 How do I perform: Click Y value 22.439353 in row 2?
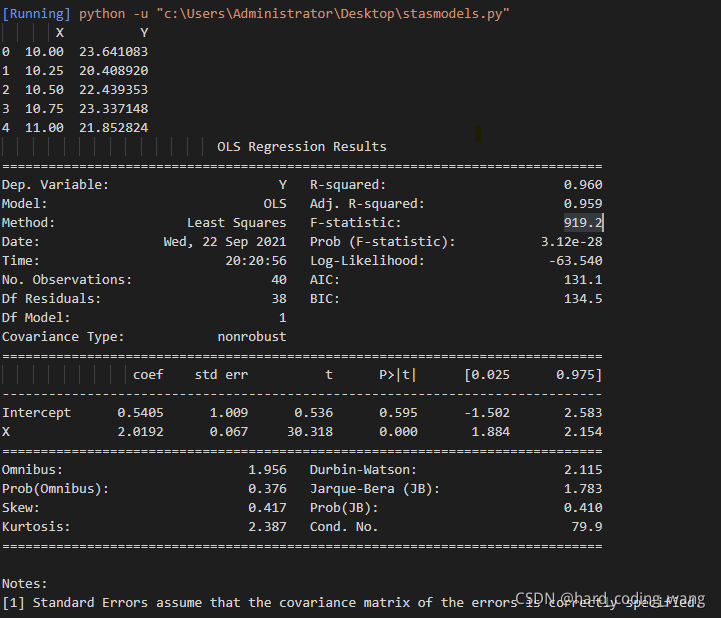click(114, 89)
